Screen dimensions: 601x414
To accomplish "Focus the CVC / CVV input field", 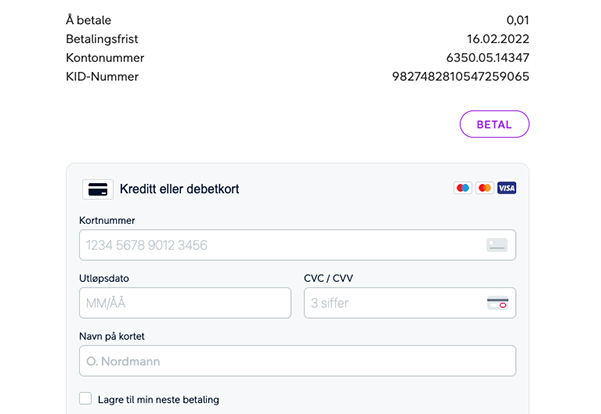I will (410, 303).
